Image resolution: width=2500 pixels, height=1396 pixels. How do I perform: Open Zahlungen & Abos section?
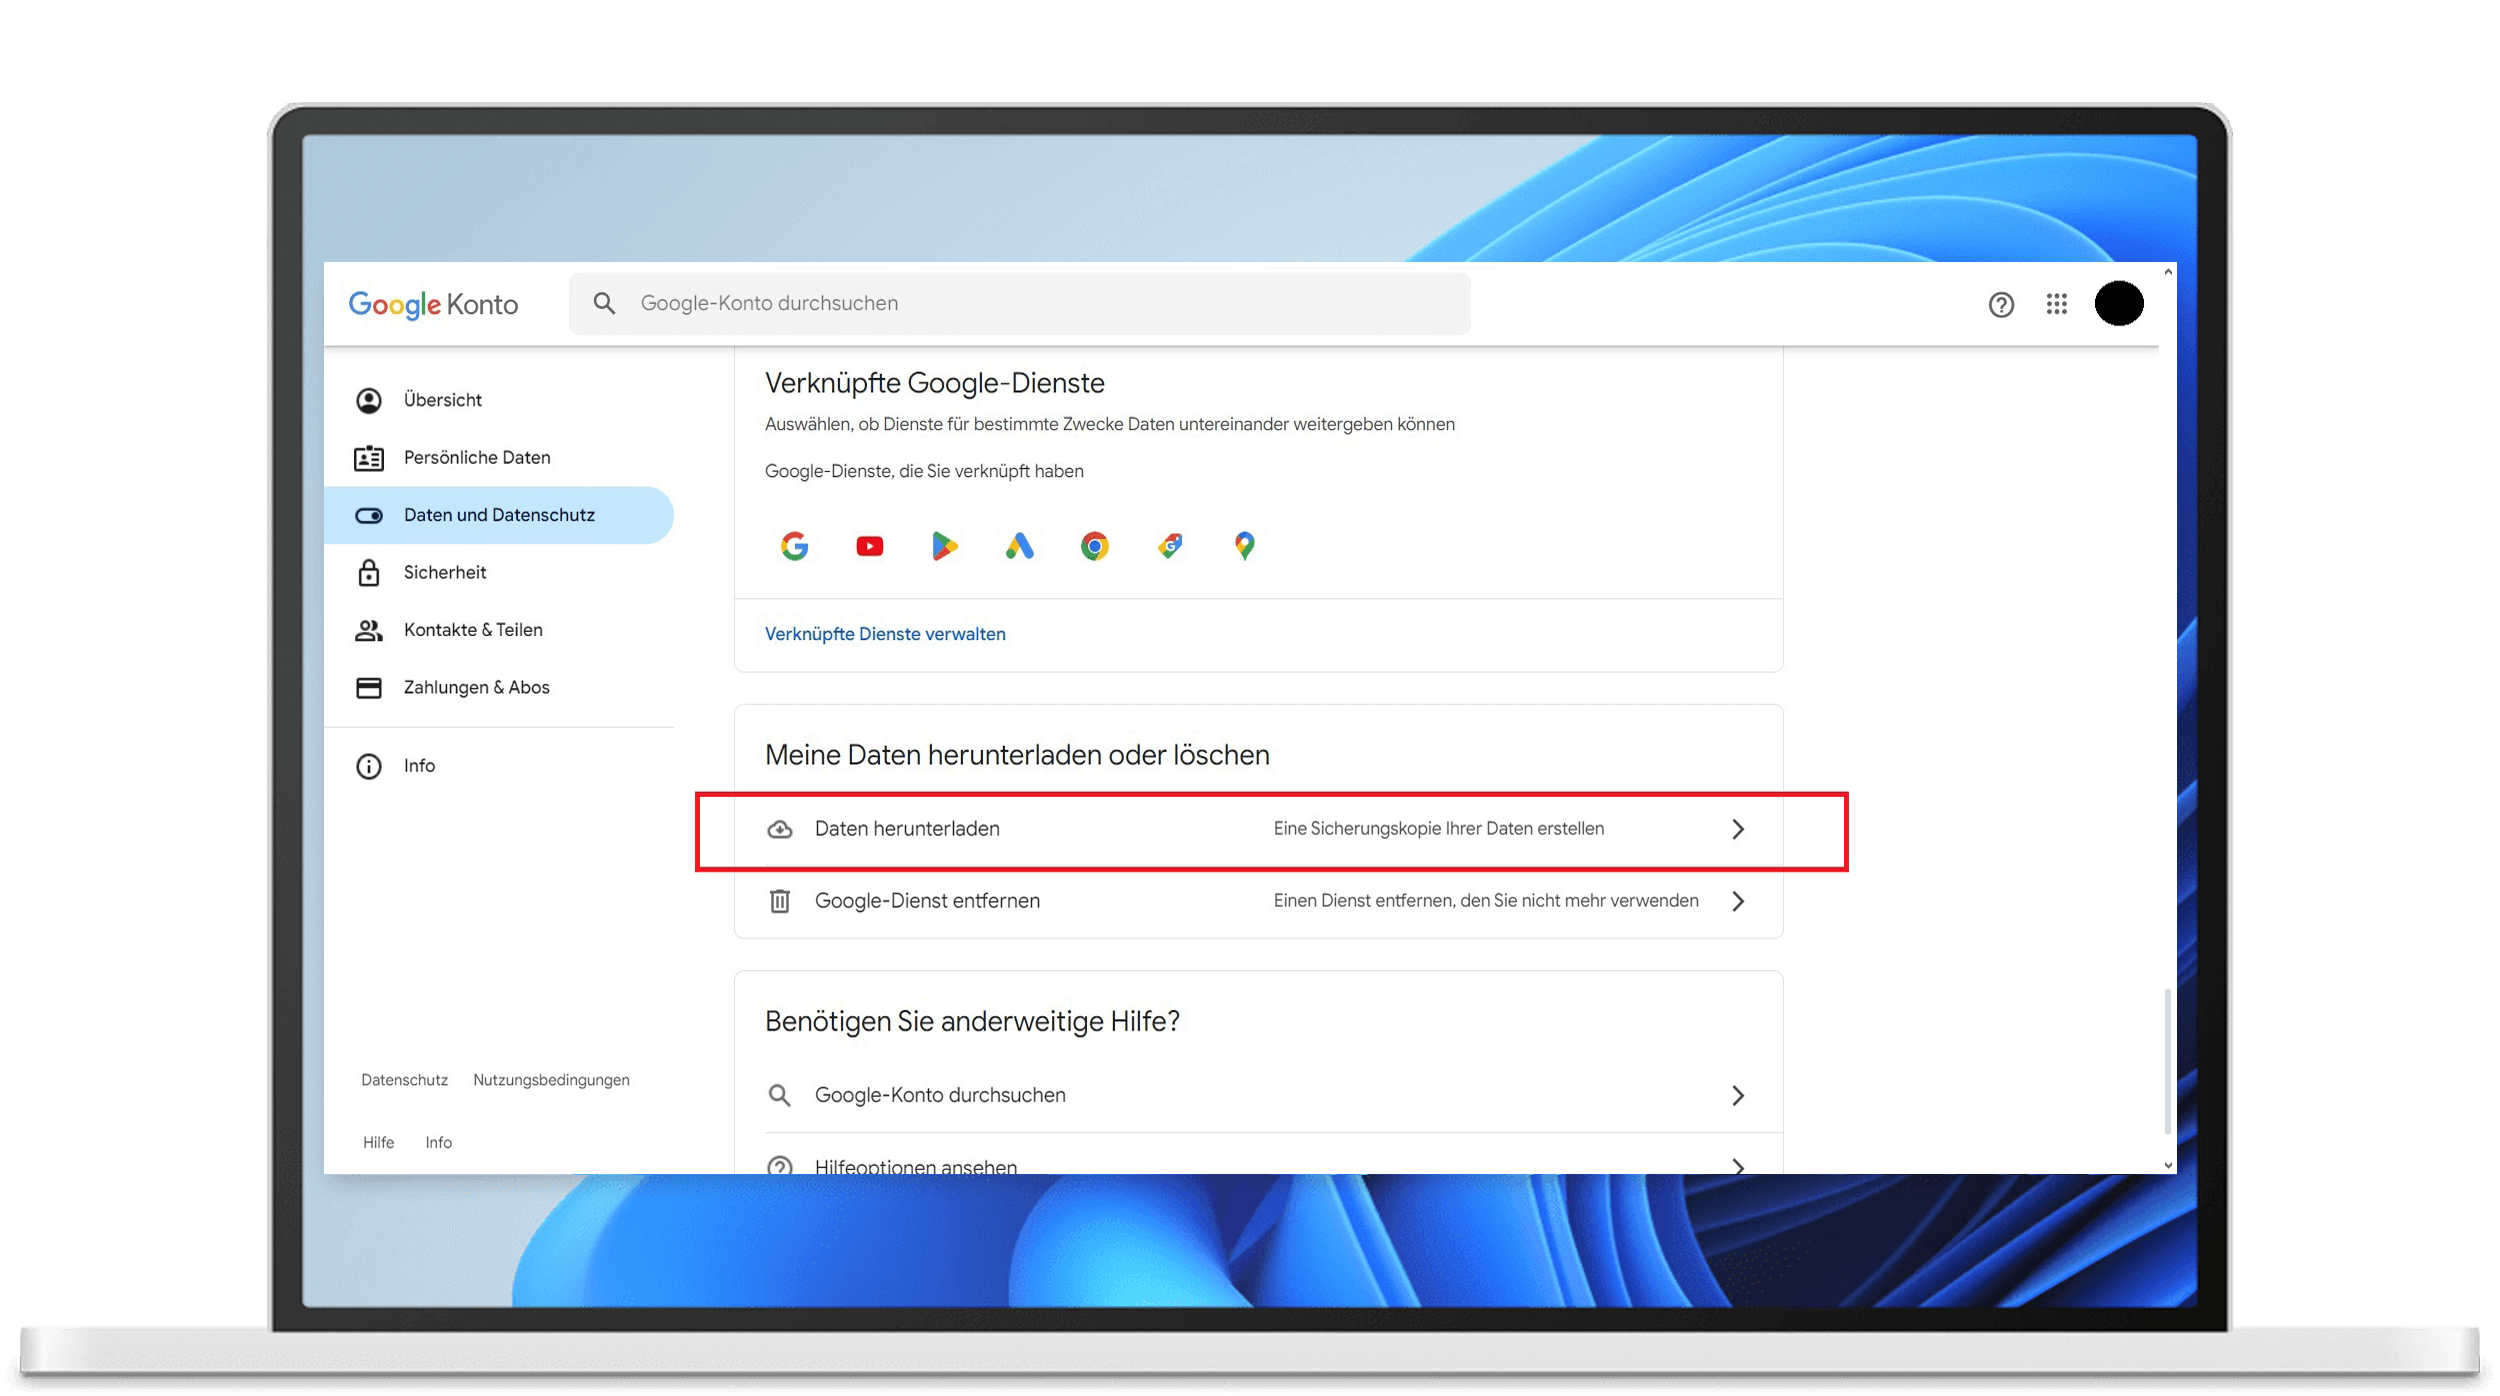click(499, 687)
